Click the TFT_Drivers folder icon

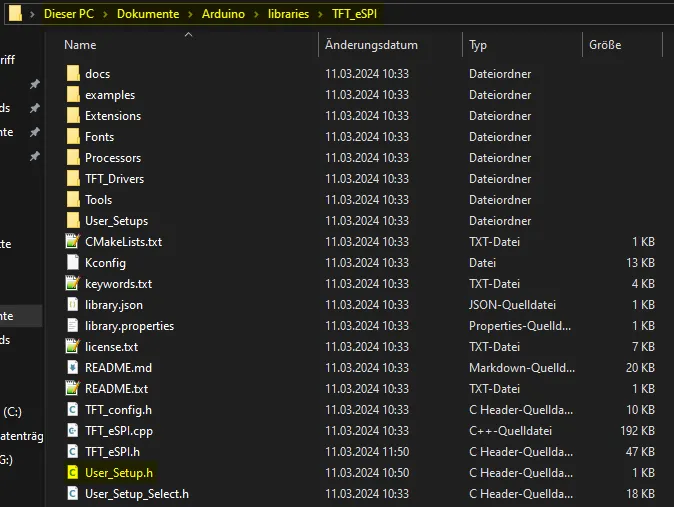click(x=72, y=179)
